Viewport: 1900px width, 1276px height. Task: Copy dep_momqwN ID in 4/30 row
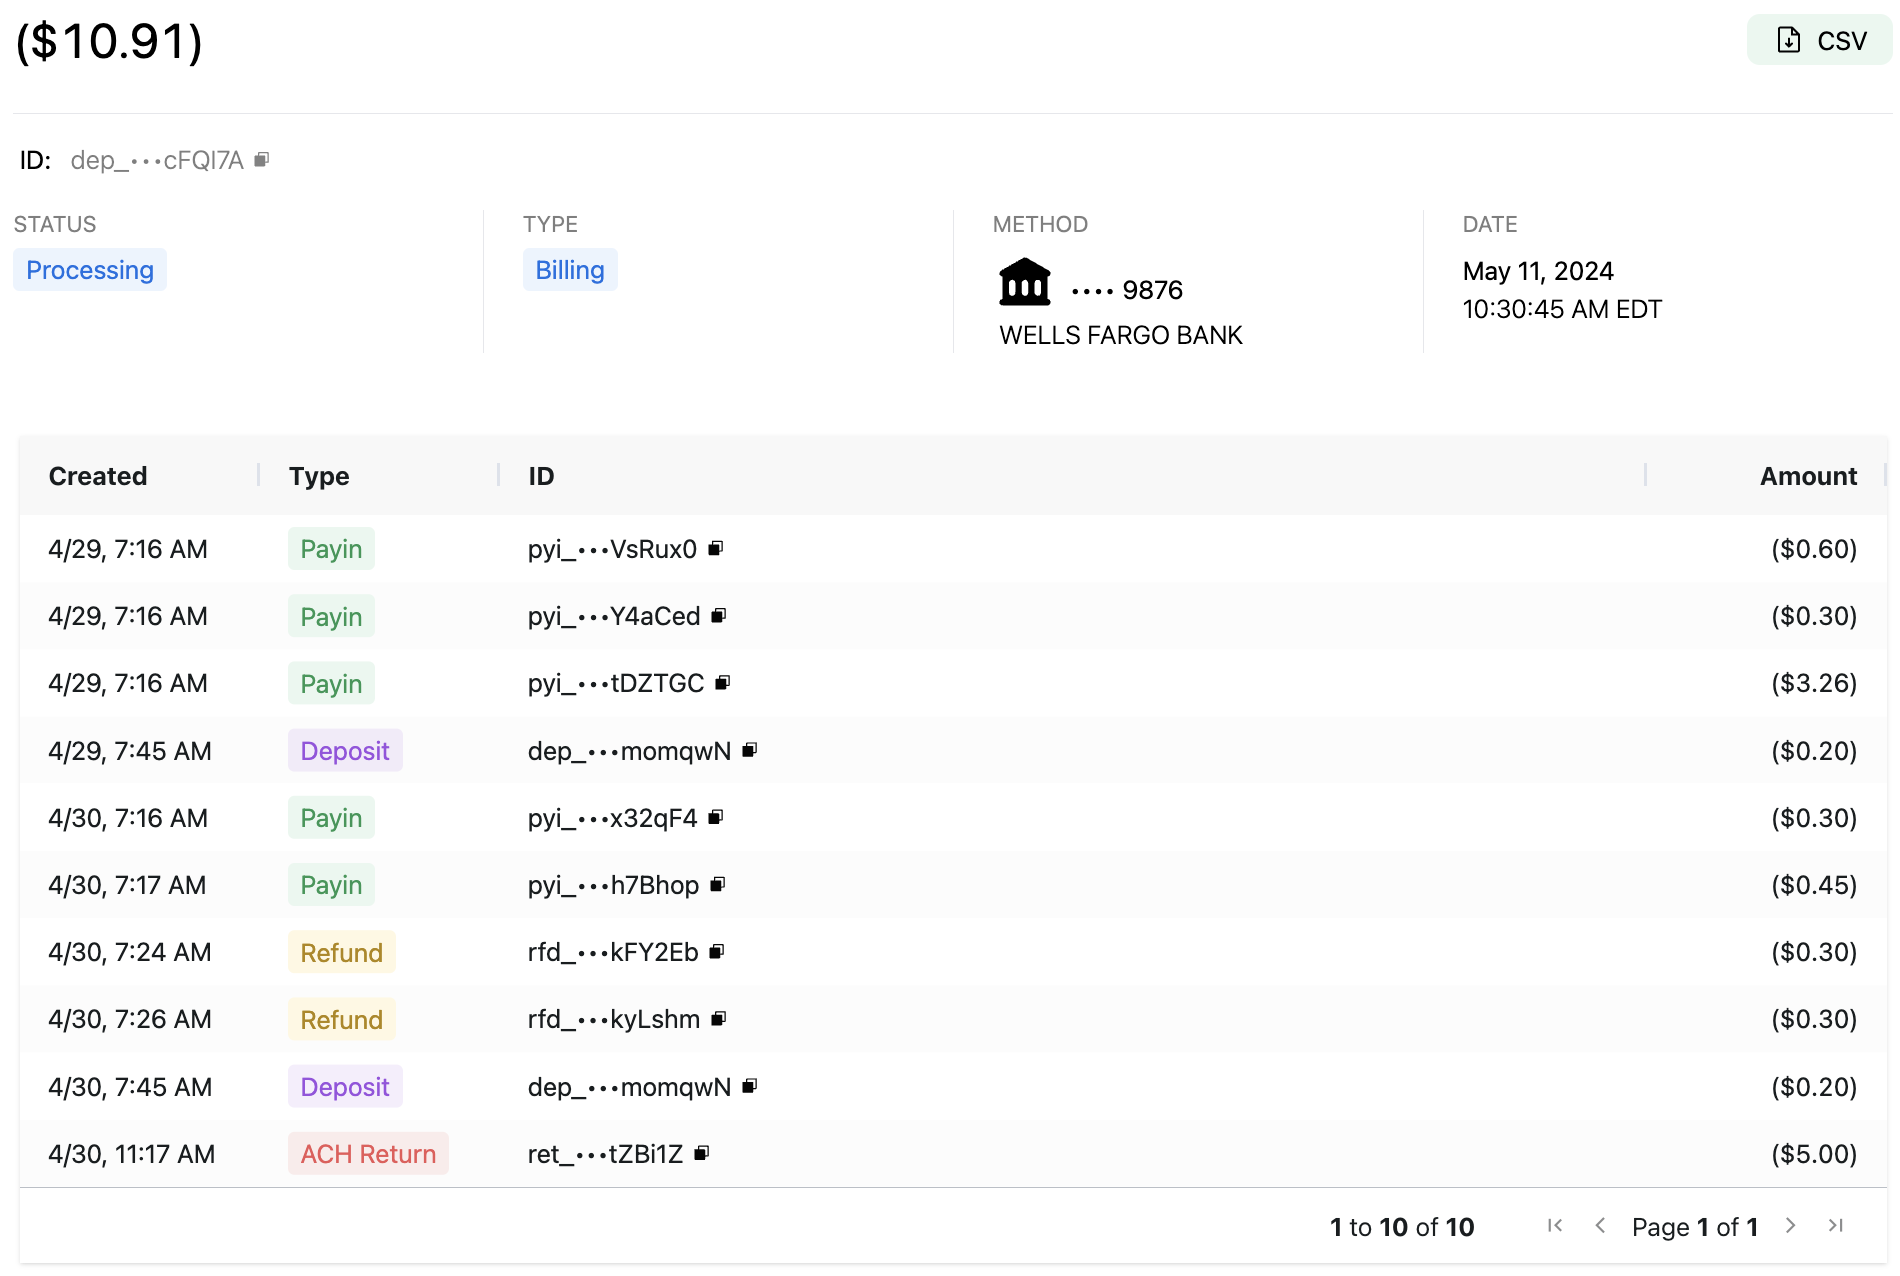coord(750,1086)
